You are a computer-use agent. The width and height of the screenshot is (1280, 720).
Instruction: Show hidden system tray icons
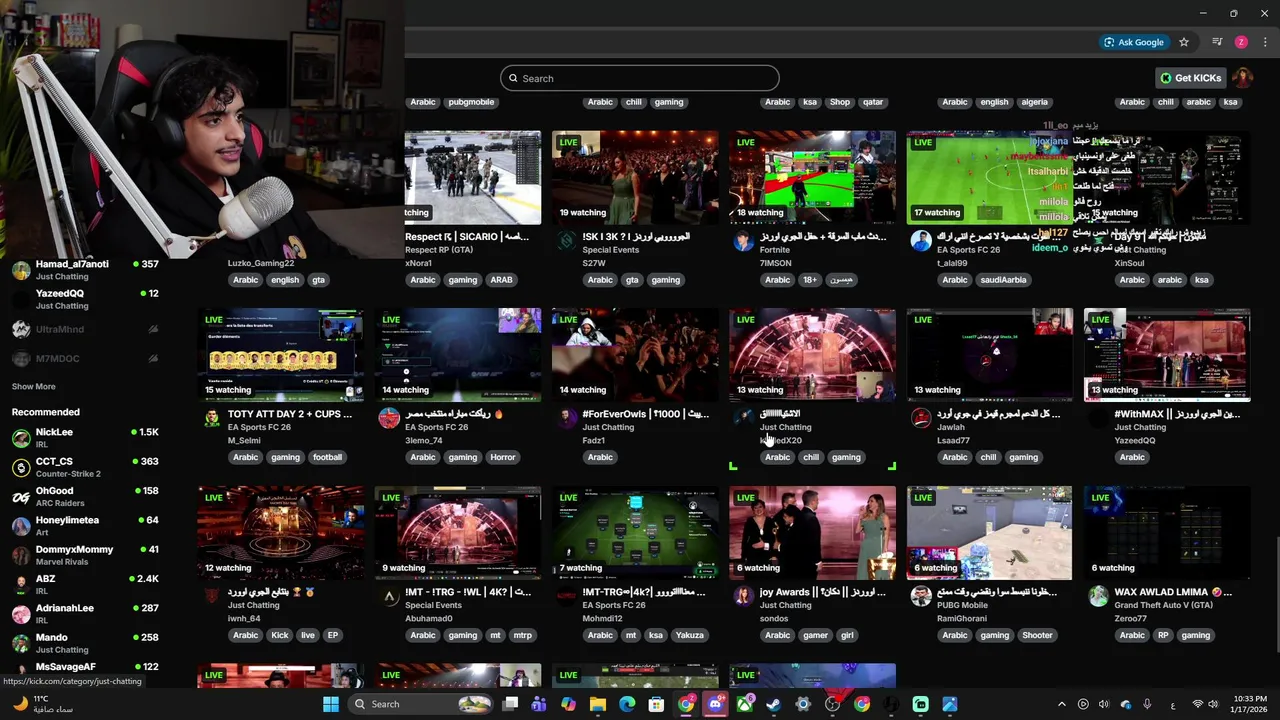pos(1062,704)
